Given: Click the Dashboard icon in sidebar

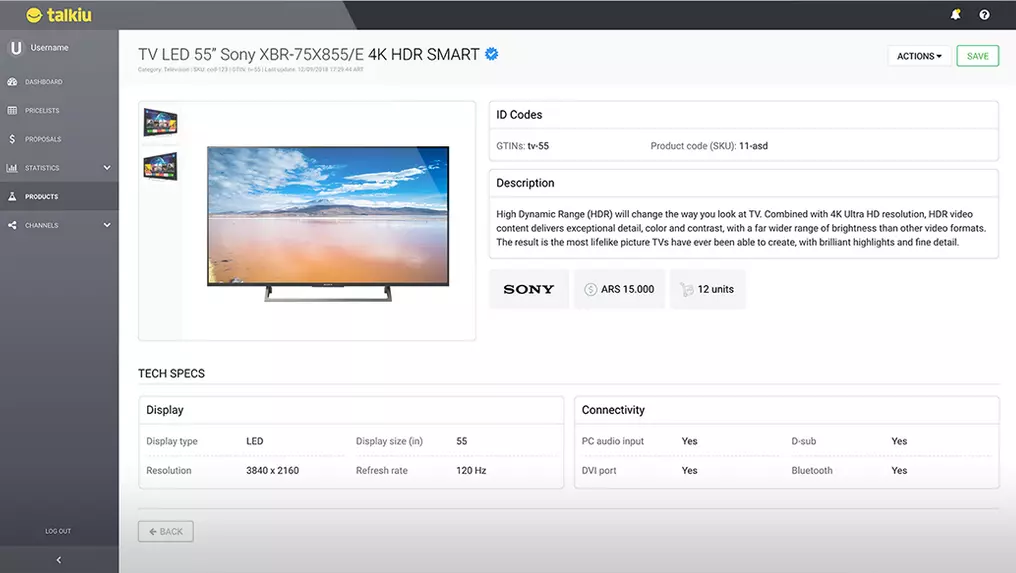Looking at the screenshot, I should point(12,82).
